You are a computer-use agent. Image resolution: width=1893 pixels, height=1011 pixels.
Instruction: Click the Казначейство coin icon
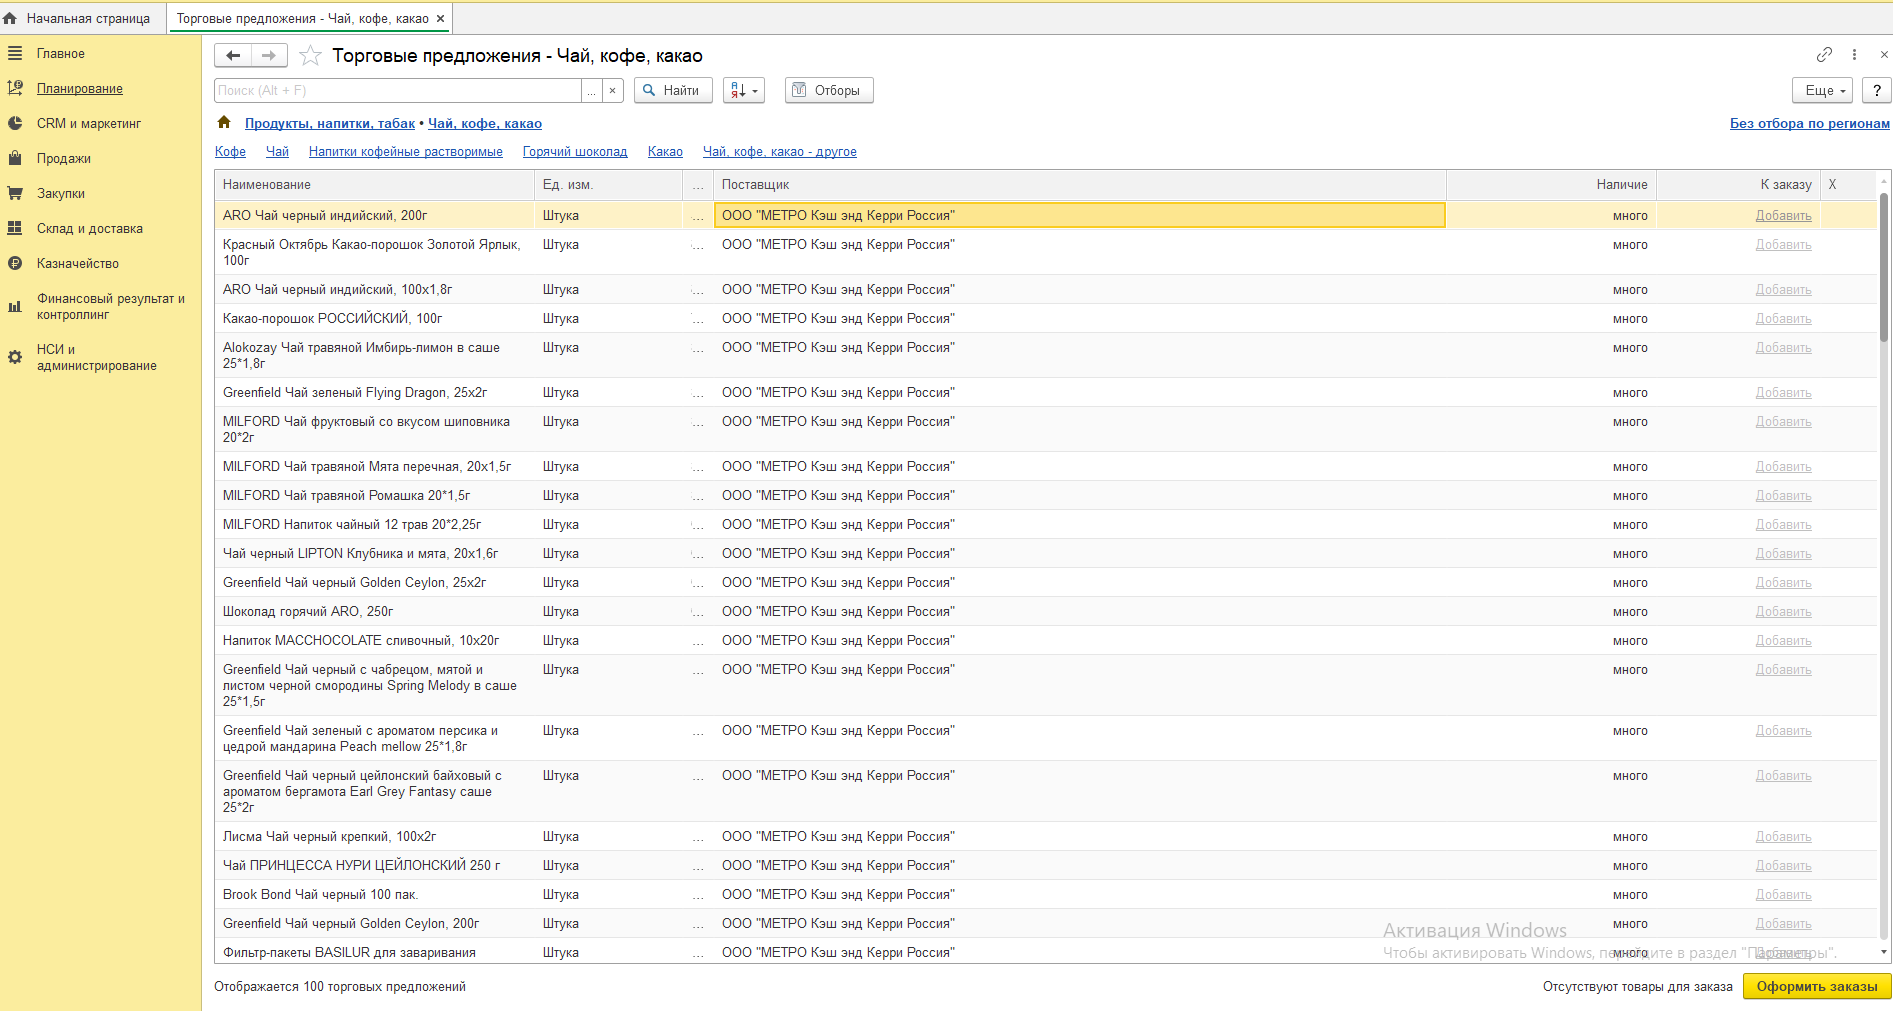(x=15, y=263)
